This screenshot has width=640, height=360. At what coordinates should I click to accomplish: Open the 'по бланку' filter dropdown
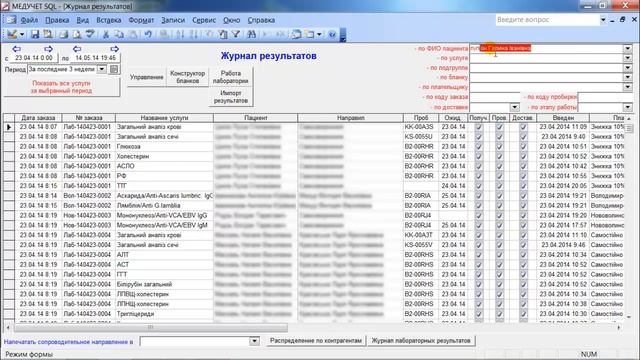628,77
